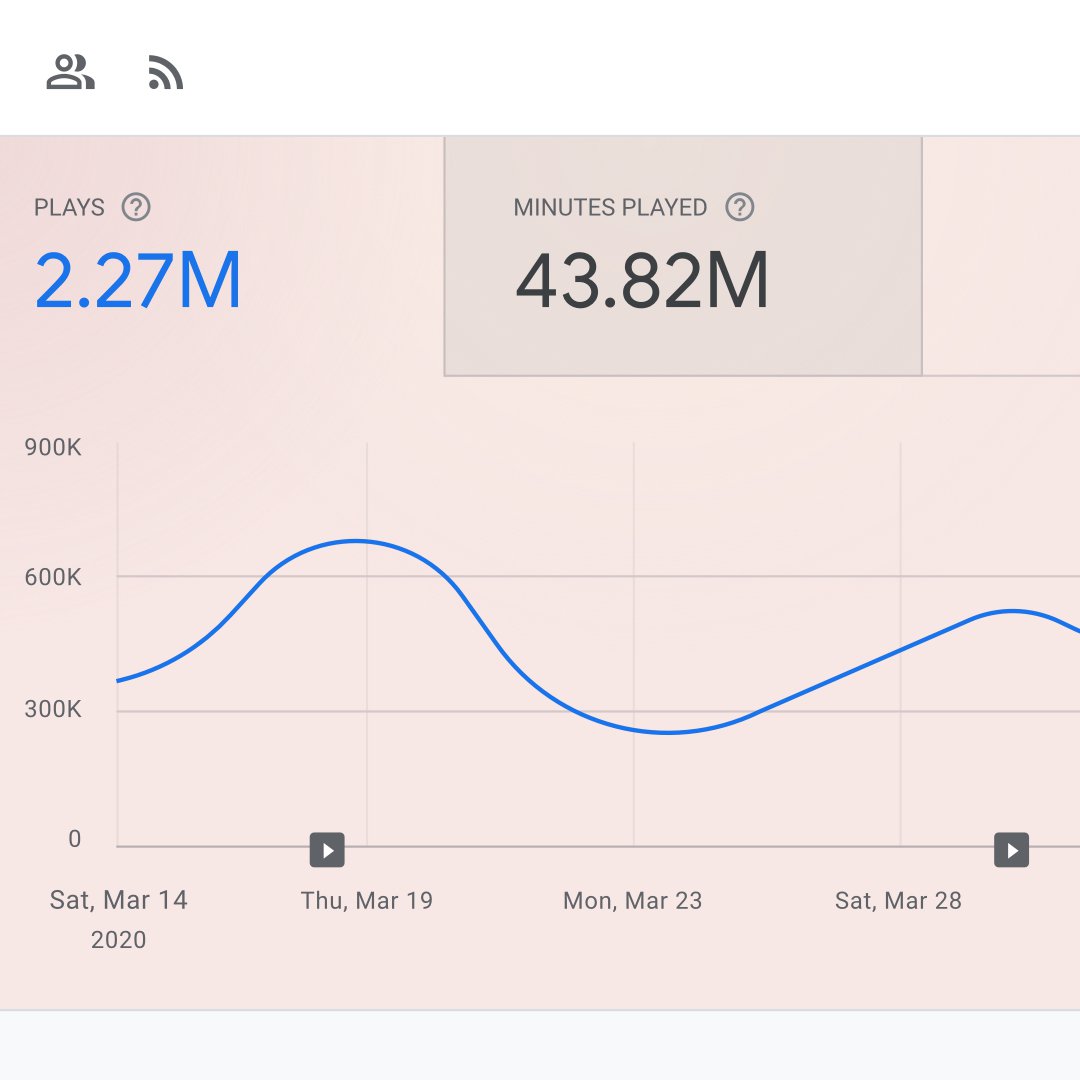Select the episode marker near Thu, Mar 19
The image size is (1080, 1080).
click(x=327, y=849)
